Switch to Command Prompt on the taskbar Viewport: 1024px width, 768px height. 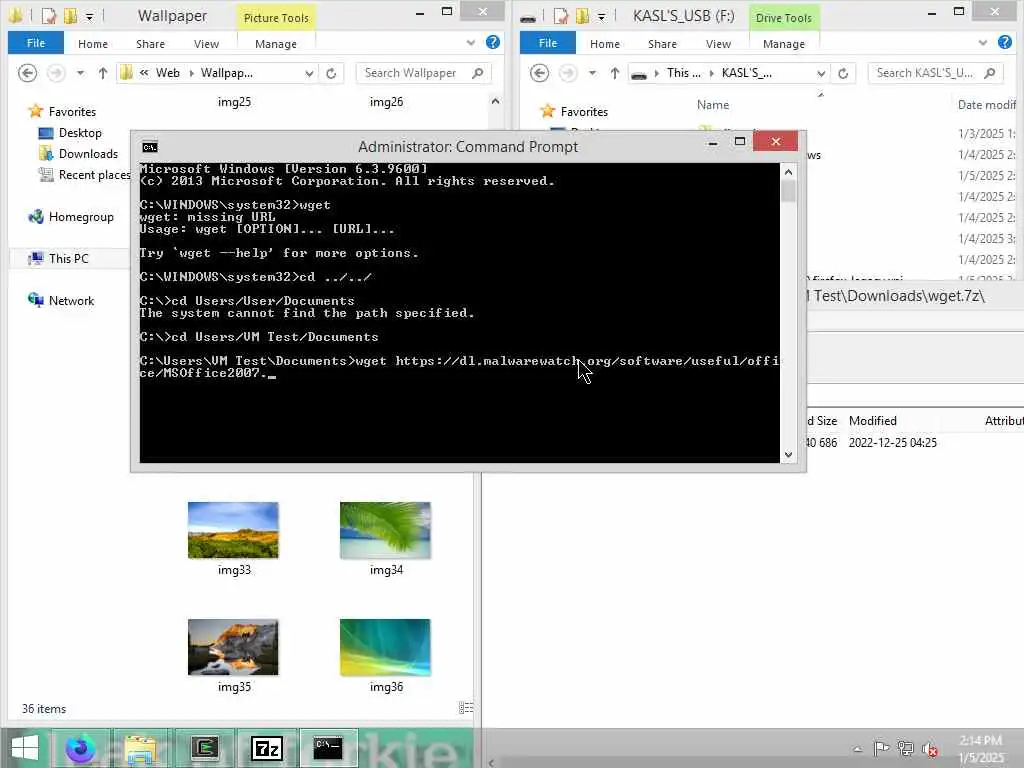coord(328,748)
